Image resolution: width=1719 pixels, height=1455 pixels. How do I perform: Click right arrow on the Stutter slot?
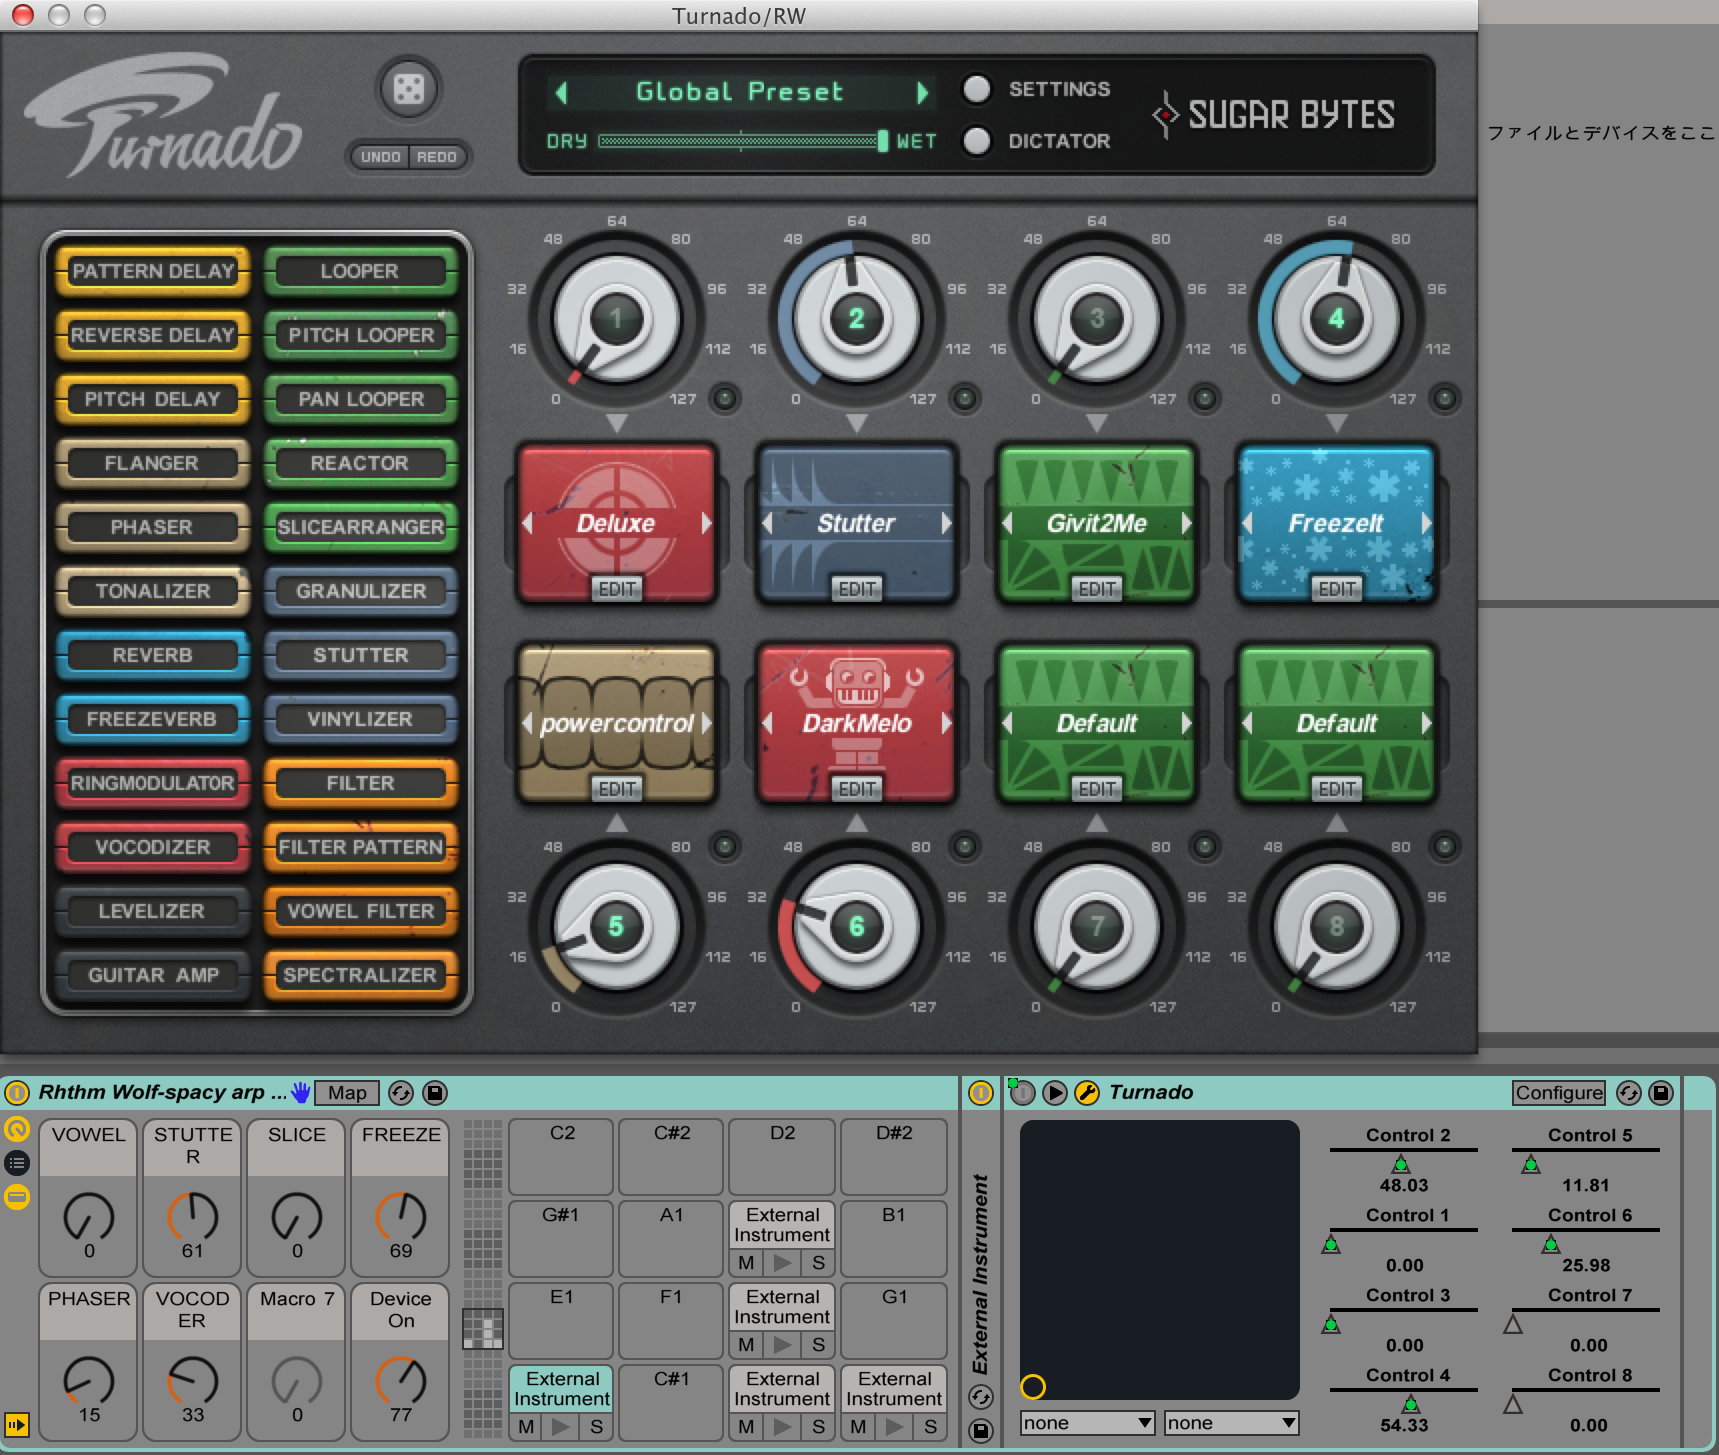coord(946,523)
